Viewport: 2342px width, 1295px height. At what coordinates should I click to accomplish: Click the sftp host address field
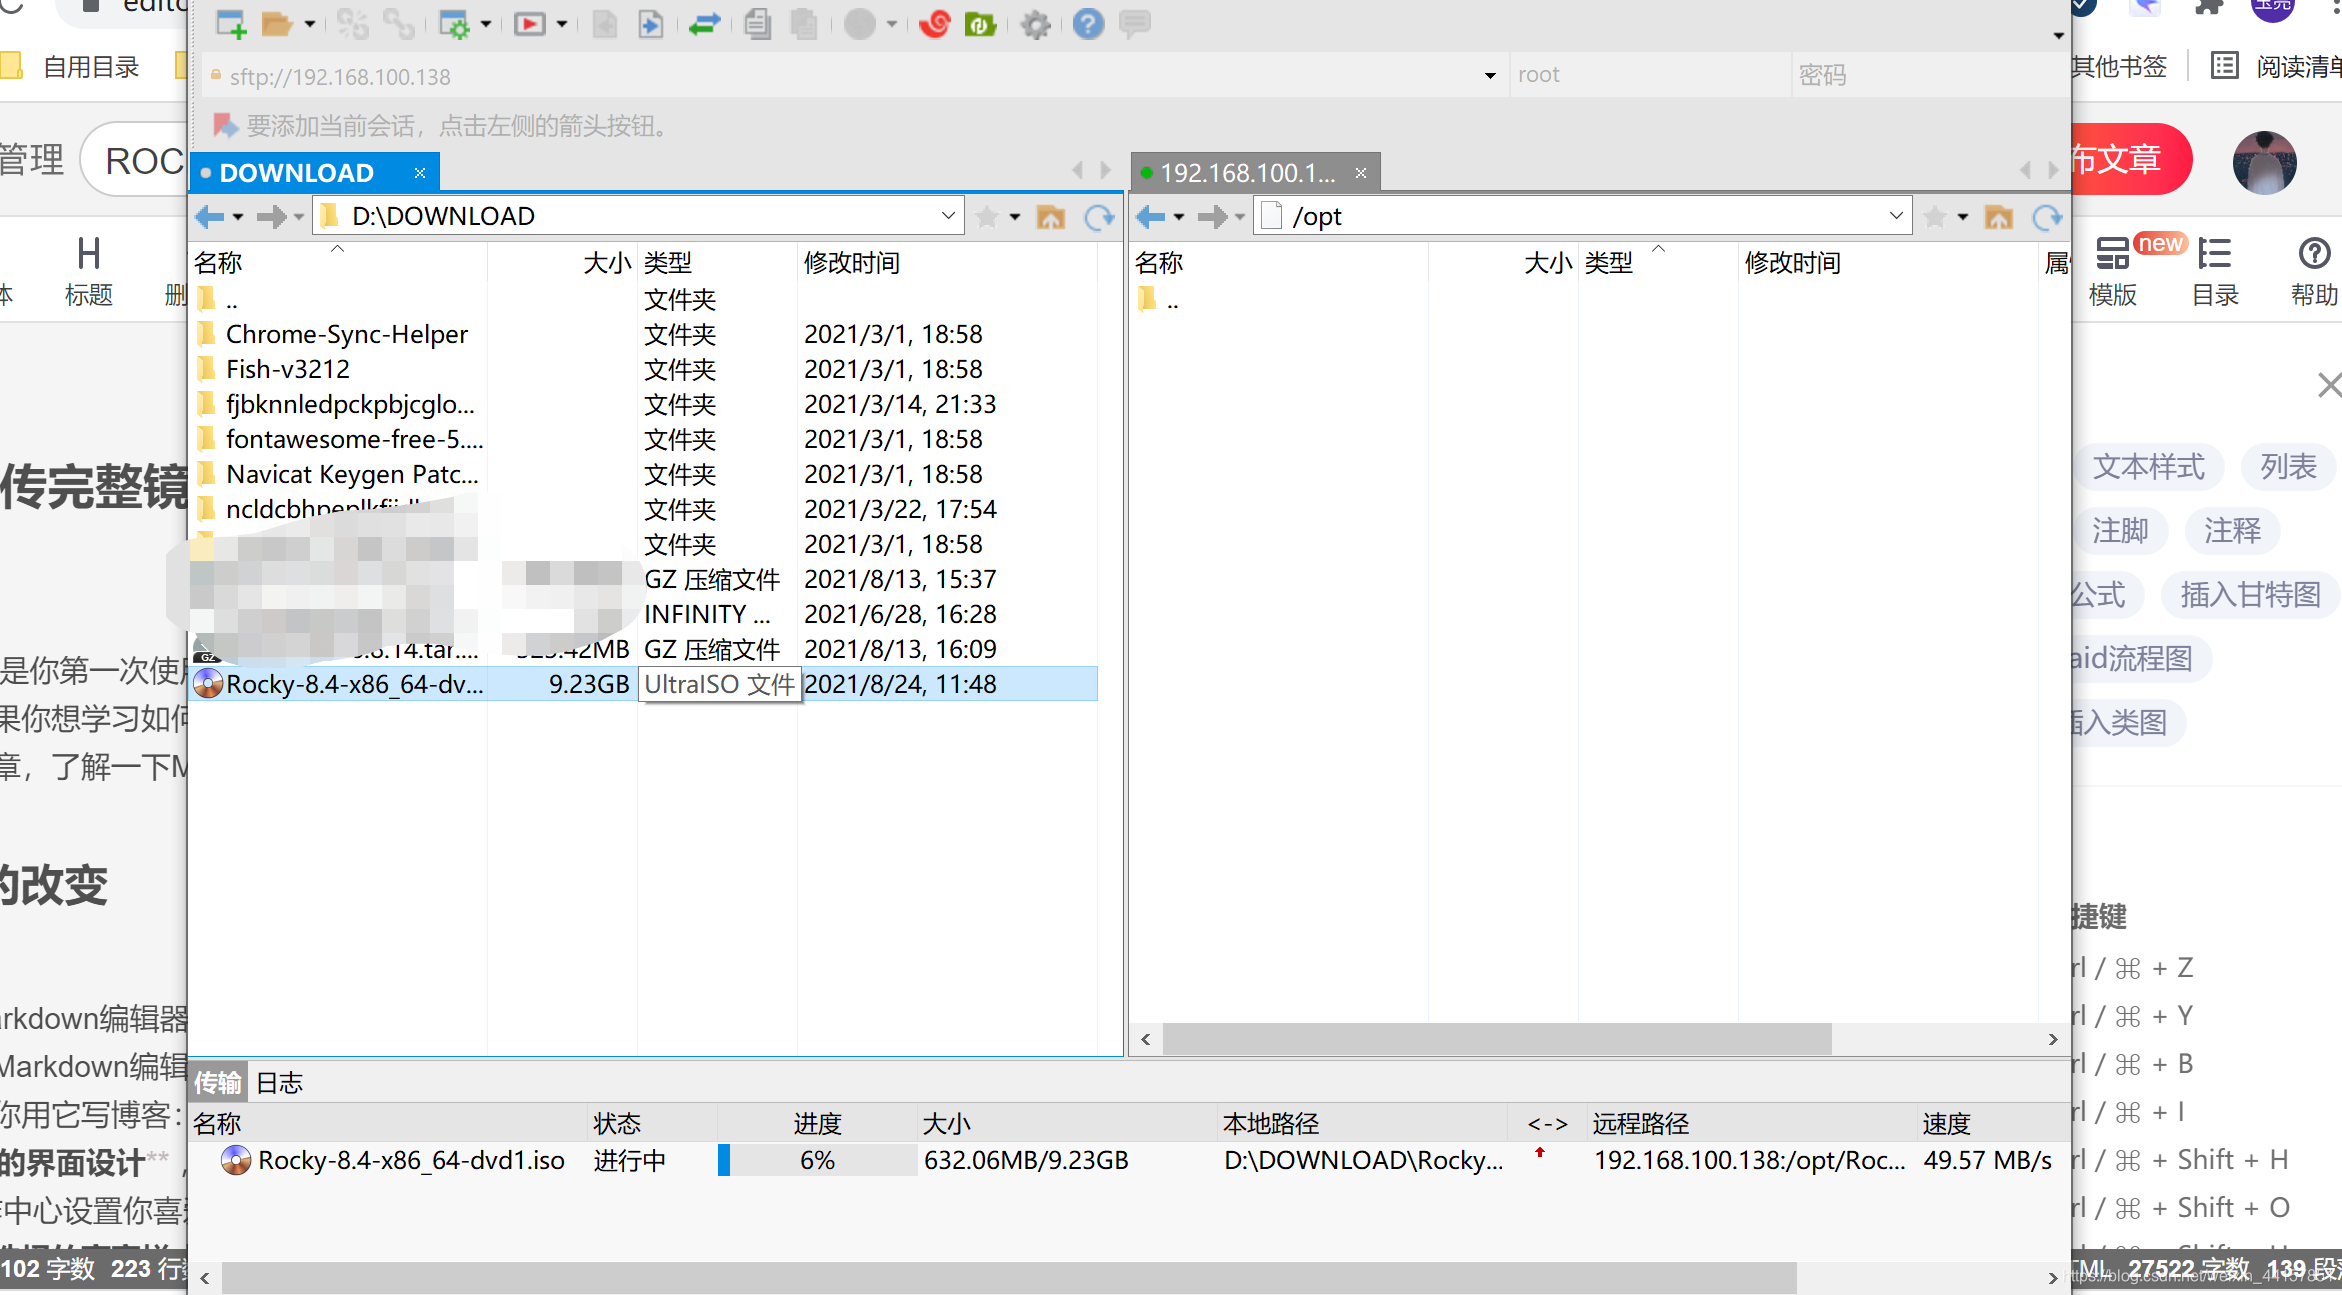[x=840, y=76]
